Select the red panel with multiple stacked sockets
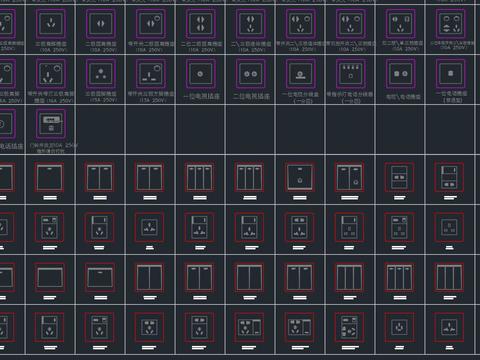The height and width of the screenshot is (360, 480). coord(349,327)
